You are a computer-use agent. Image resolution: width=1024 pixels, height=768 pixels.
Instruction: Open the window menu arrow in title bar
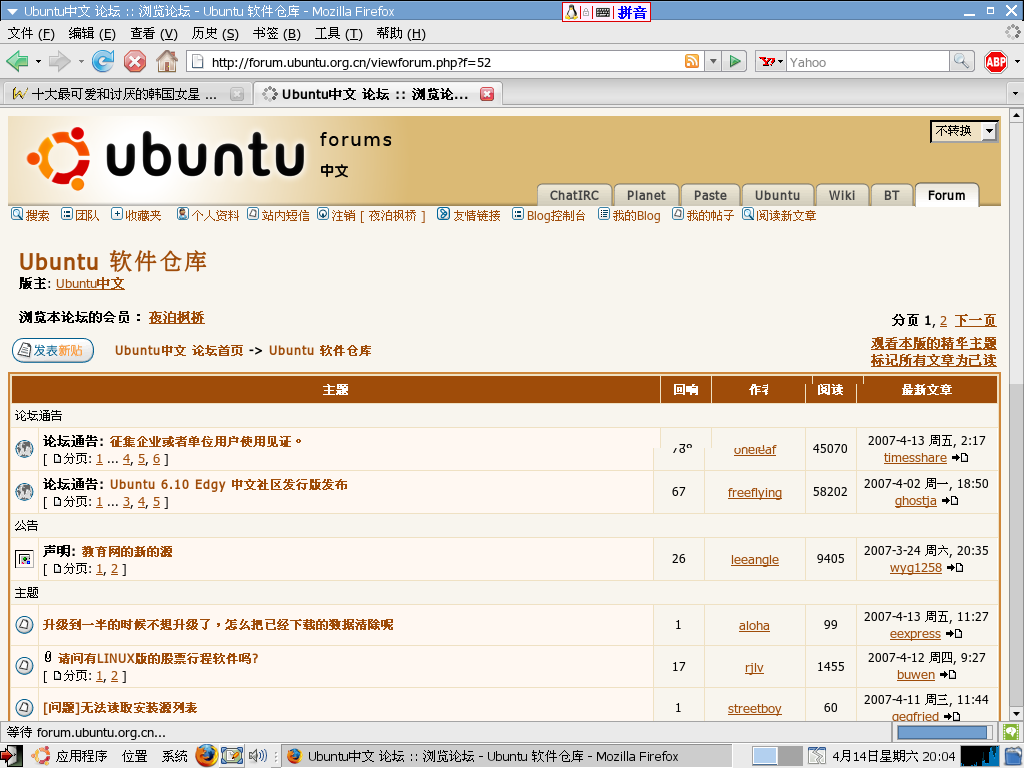(x=11, y=11)
